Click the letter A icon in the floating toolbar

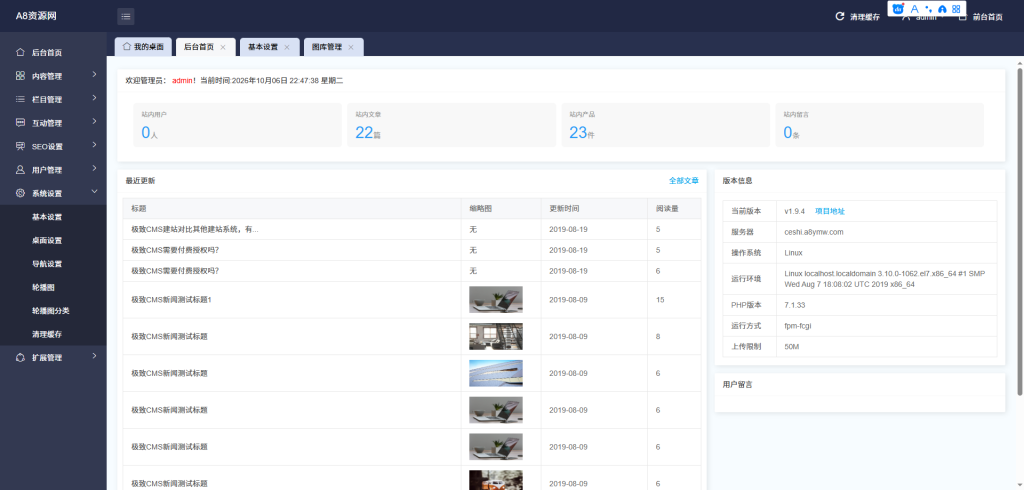point(914,9)
